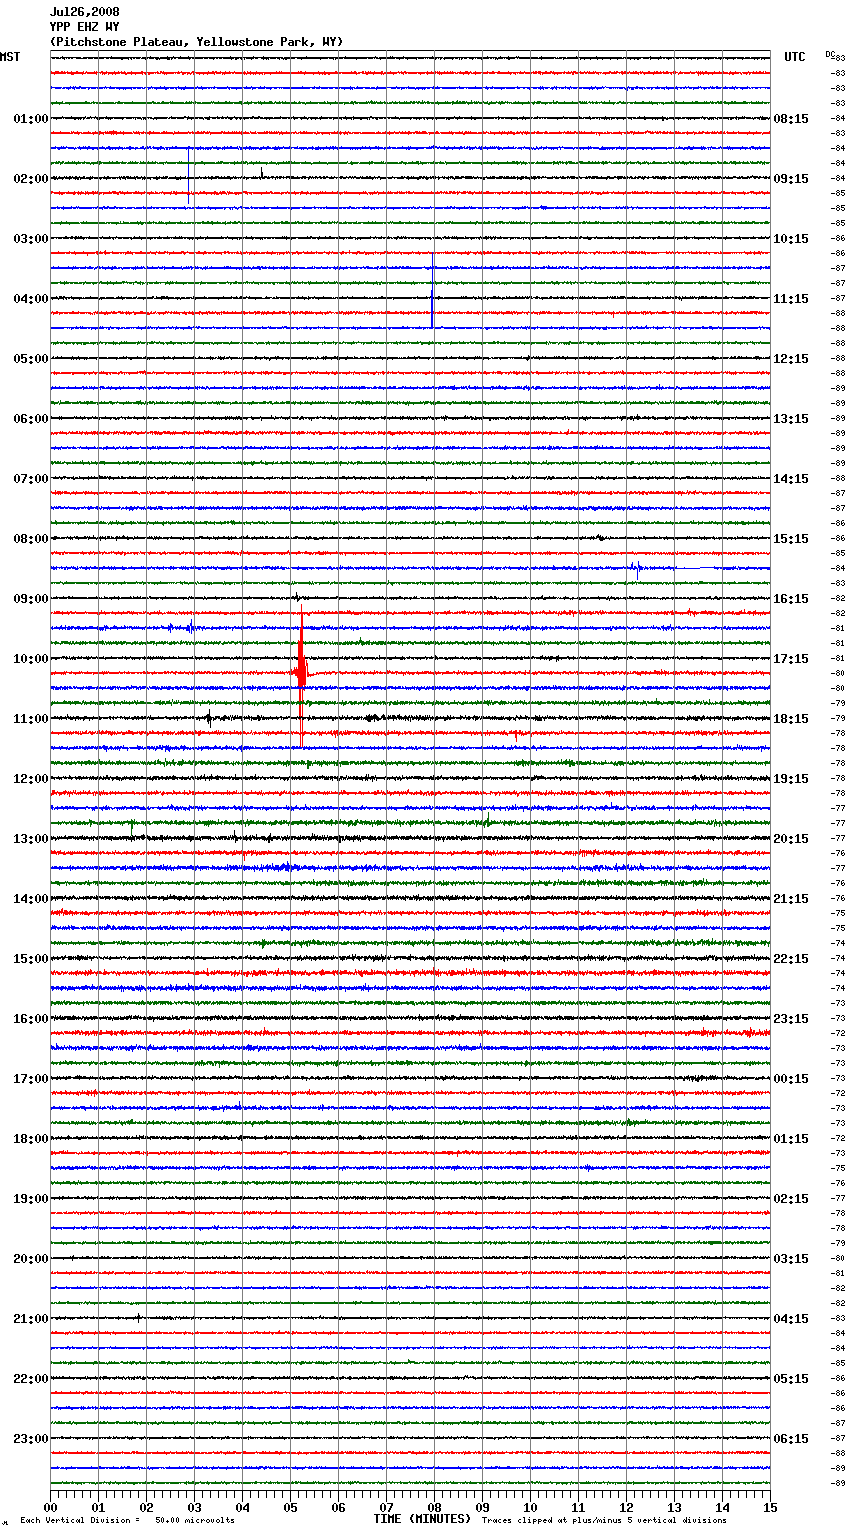Select the 15:00 MST time label
Viewport: 850px width, 1534px height.
tap(31, 959)
